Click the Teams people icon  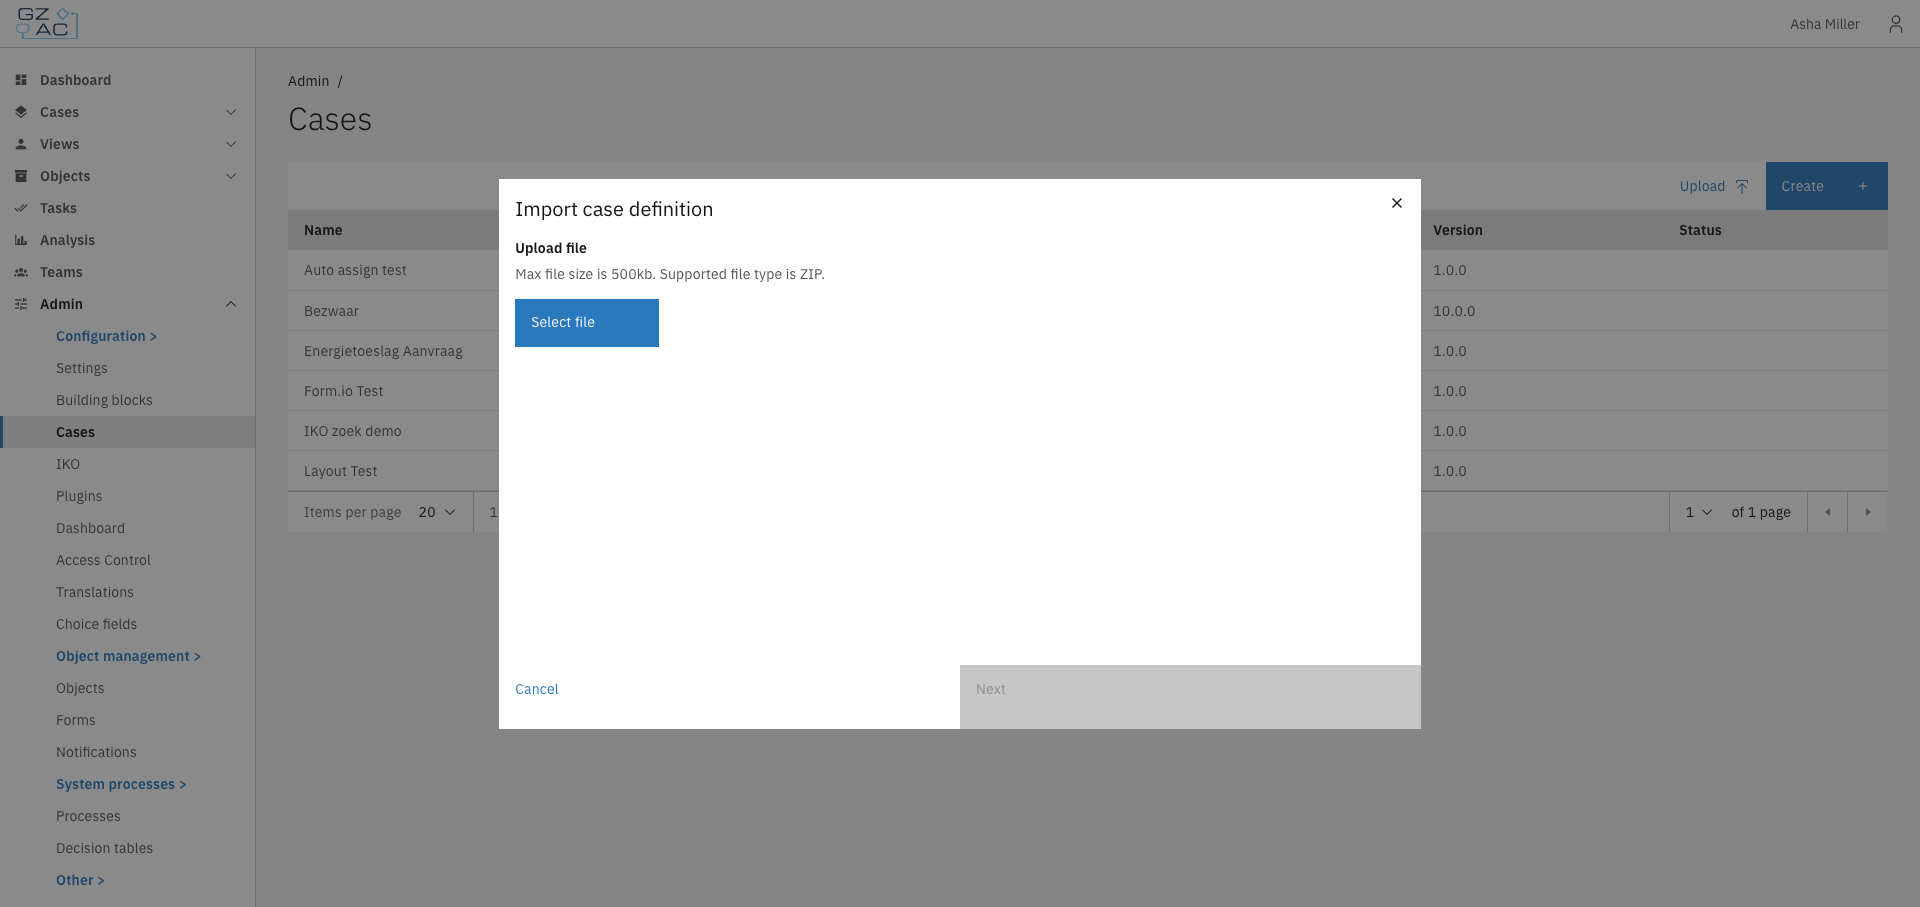[21, 272]
